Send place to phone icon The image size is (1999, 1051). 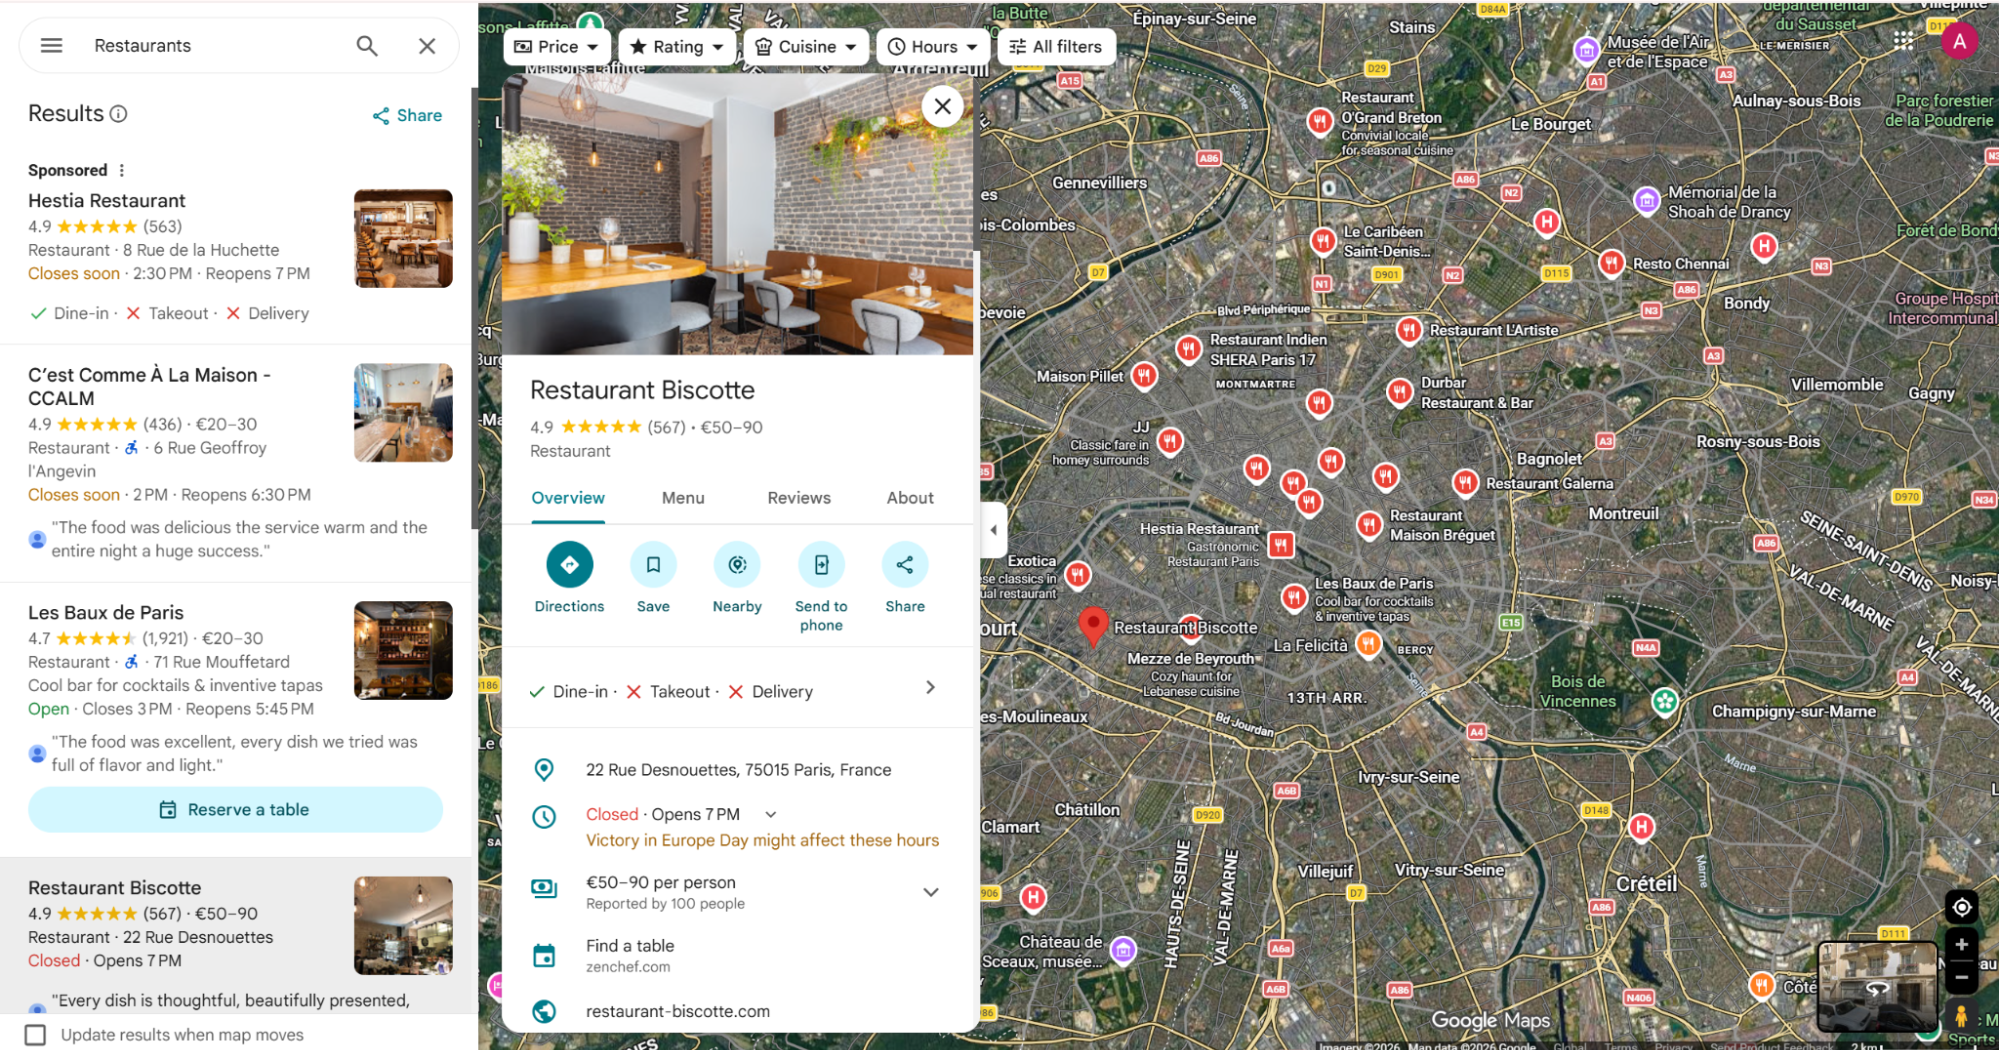(821, 565)
